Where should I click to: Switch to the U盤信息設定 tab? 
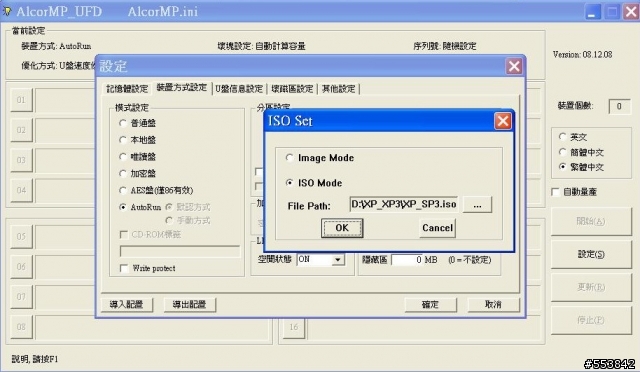coord(239,89)
